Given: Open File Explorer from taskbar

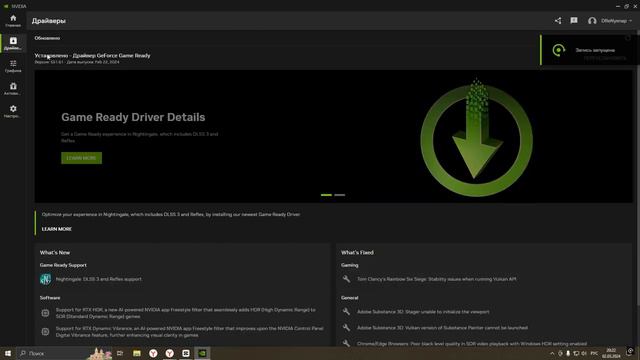Looking at the screenshot, I should (137, 353).
